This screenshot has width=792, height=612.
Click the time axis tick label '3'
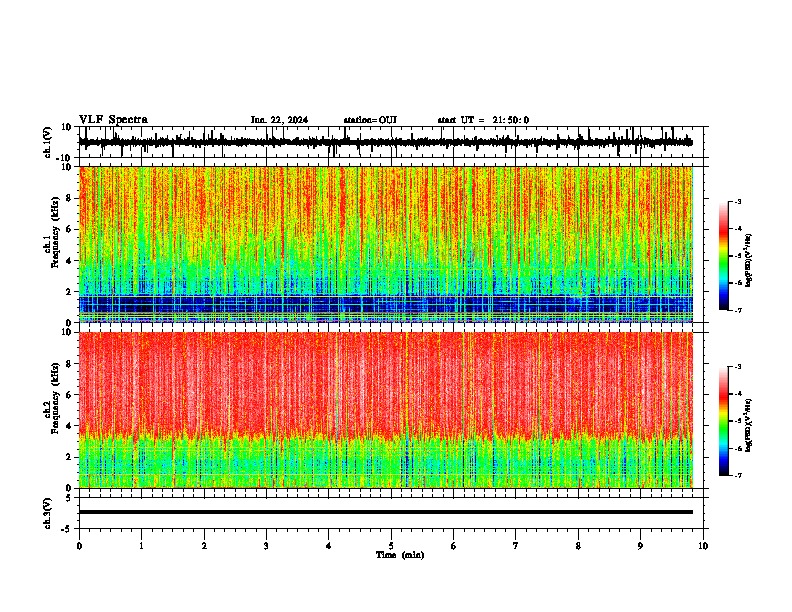tap(266, 546)
